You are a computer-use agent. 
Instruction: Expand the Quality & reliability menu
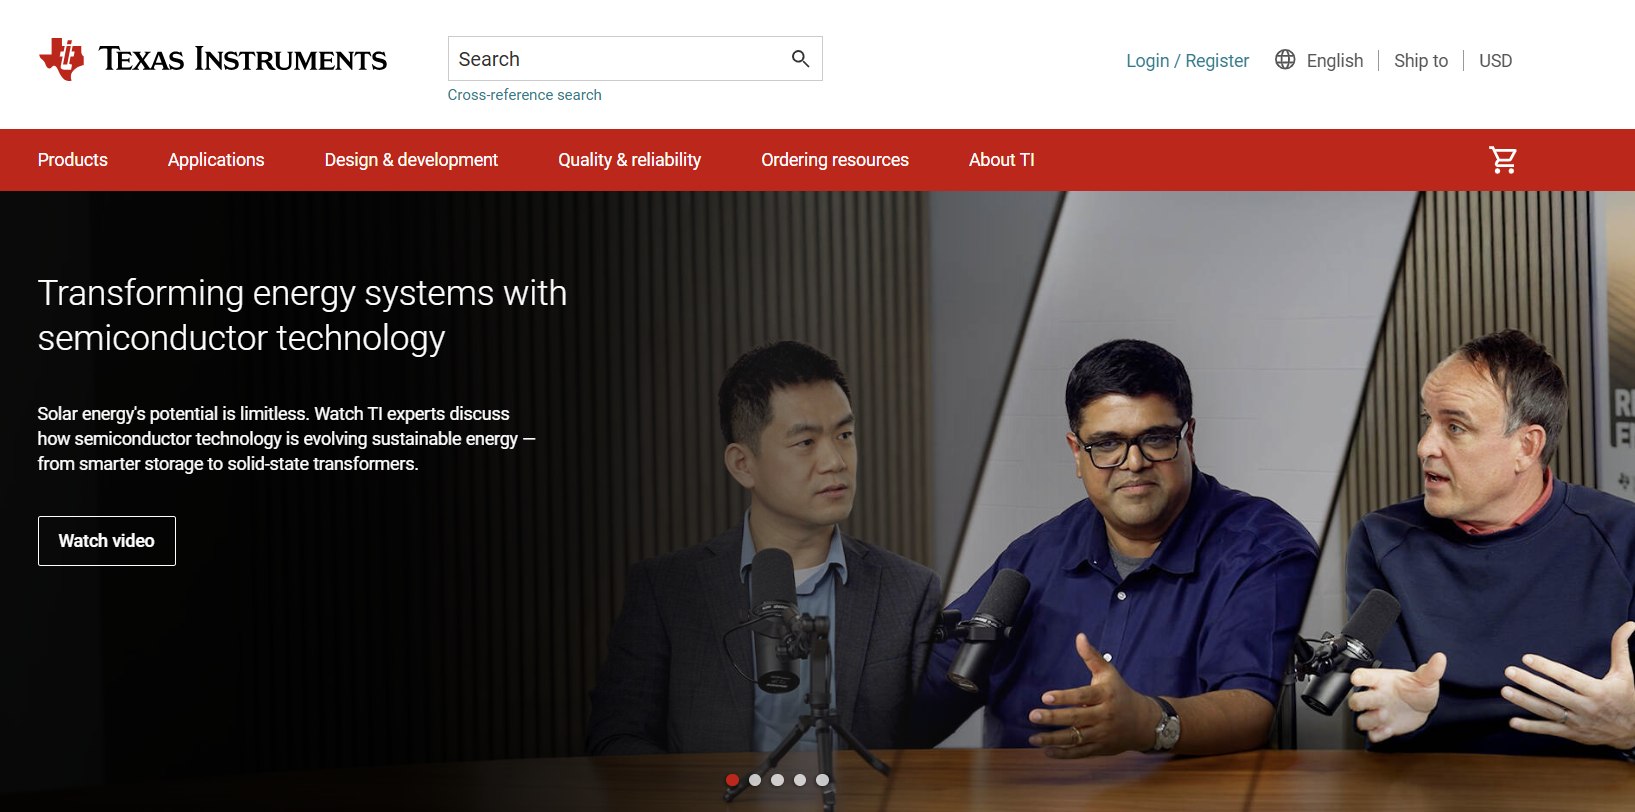point(629,160)
